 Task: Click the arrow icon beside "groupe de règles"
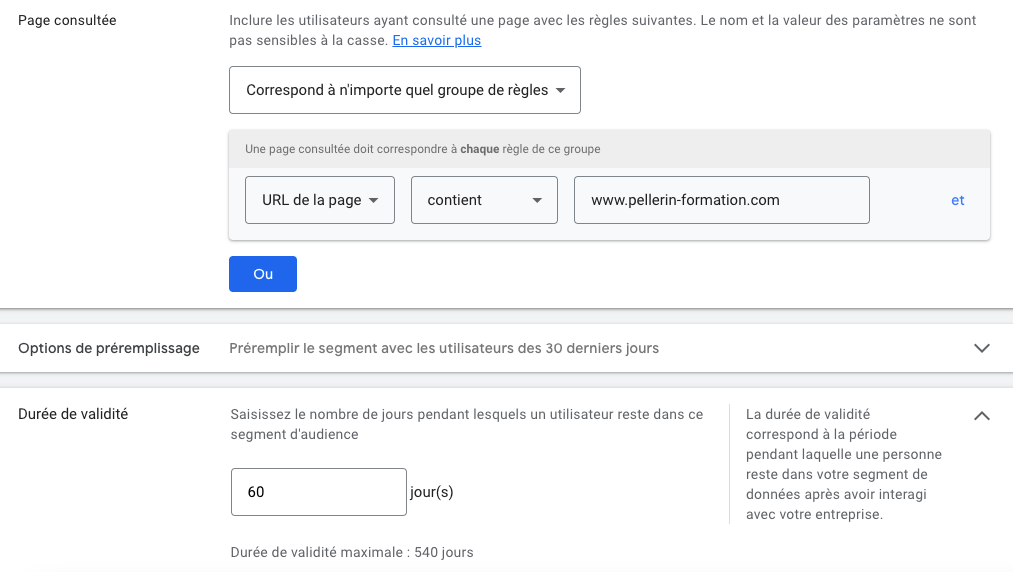(x=560, y=91)
